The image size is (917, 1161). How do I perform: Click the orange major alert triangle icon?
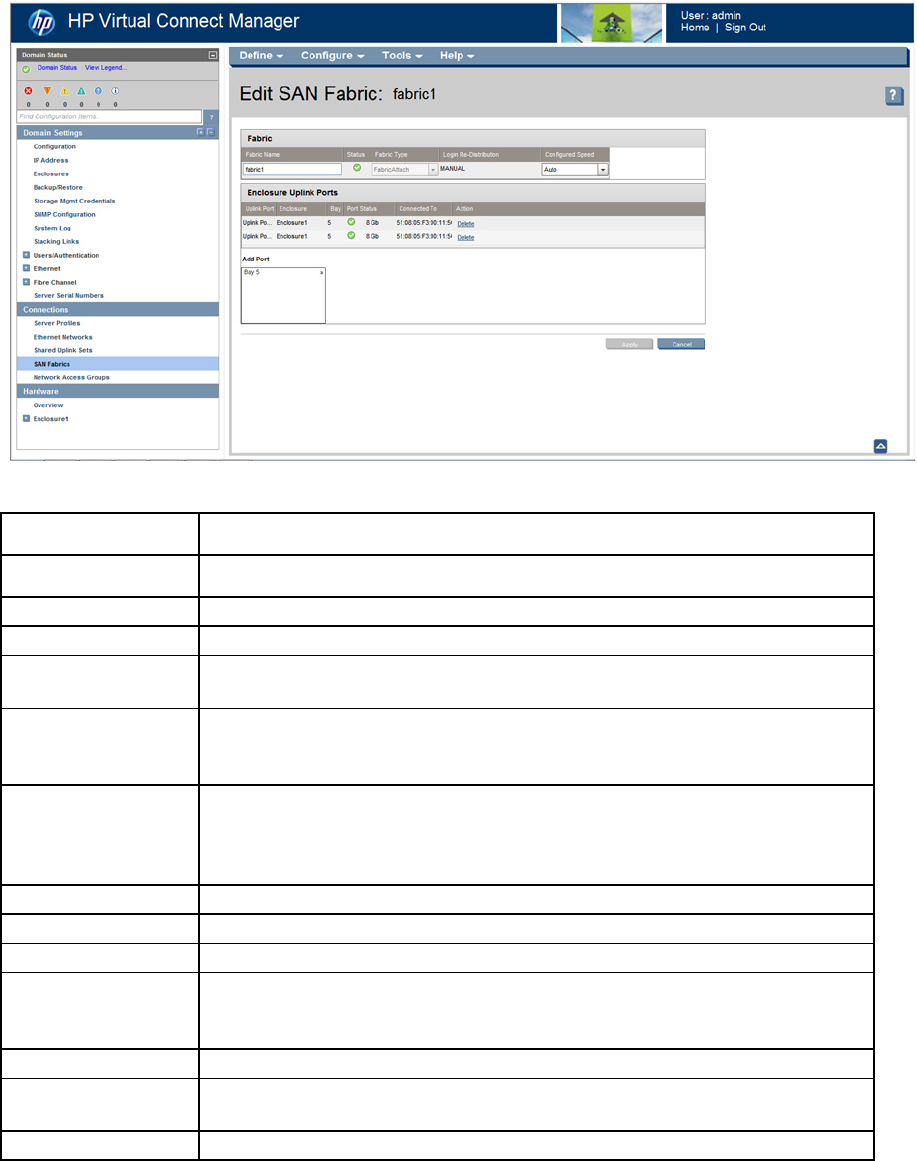click(47, 90)
